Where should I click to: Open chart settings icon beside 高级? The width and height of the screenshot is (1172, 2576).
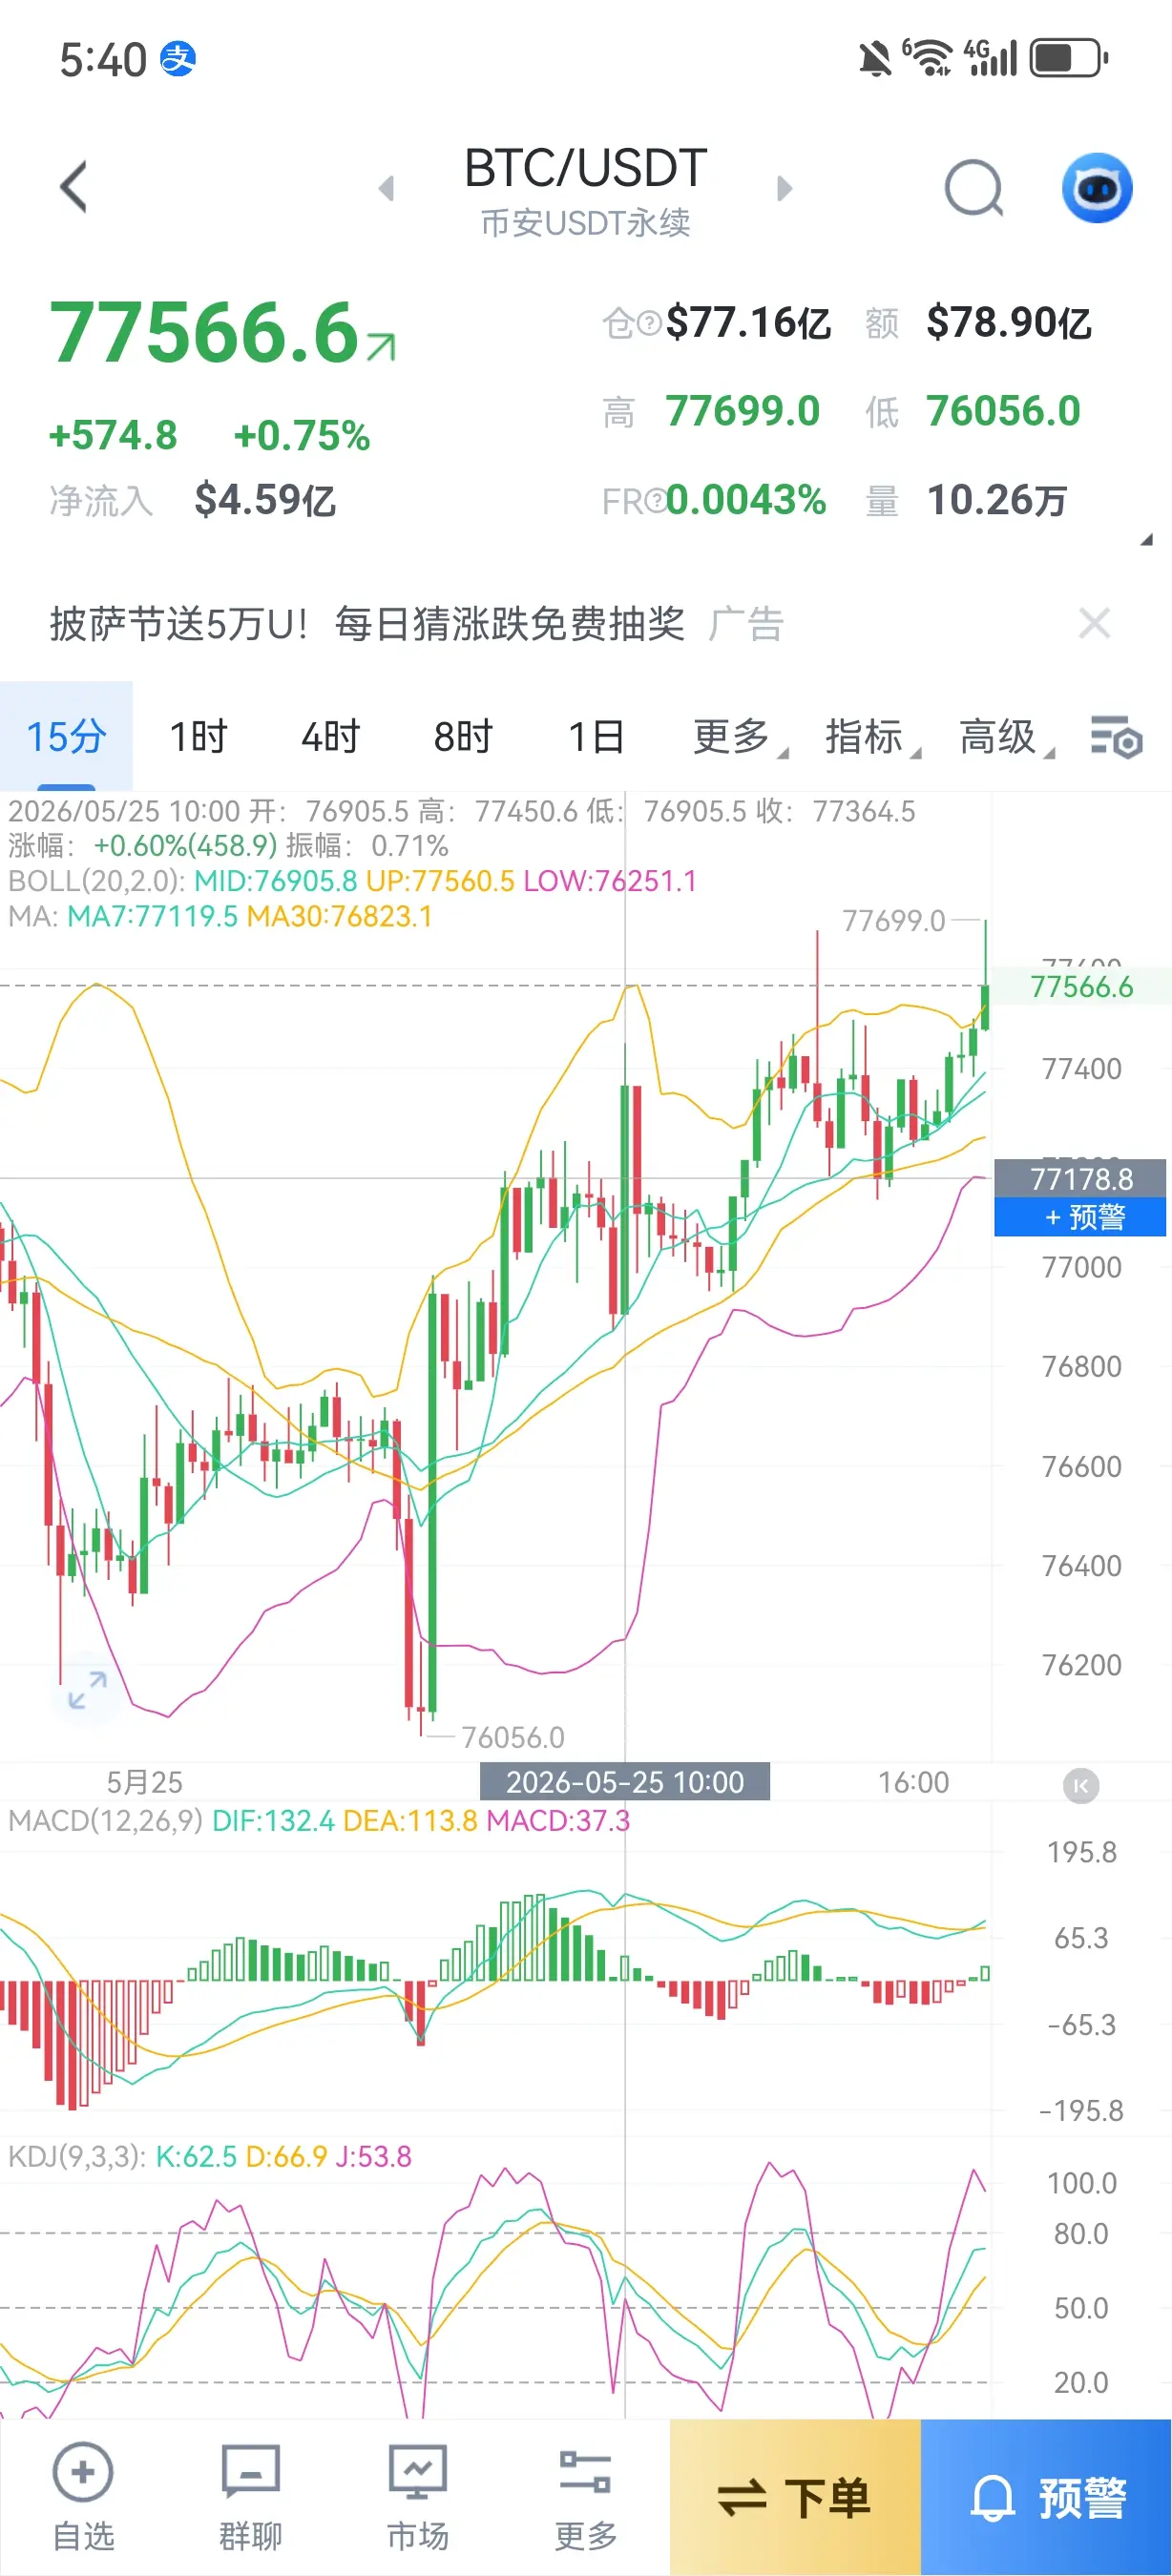(x=1116, y=737)
